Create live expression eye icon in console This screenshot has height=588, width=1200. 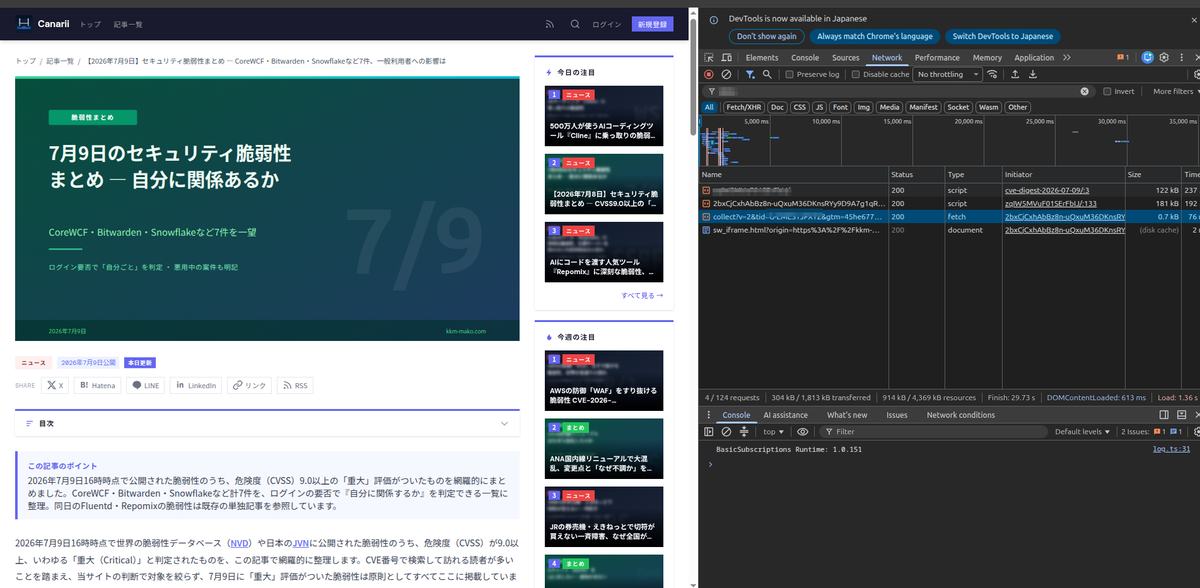point(802,432)
